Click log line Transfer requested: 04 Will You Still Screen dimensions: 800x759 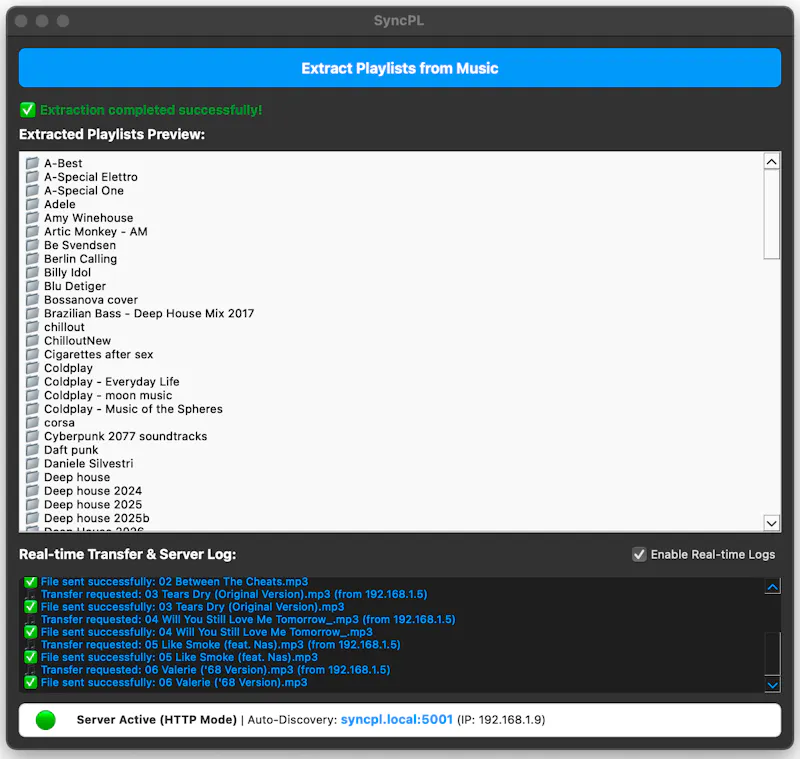point(248,619)
